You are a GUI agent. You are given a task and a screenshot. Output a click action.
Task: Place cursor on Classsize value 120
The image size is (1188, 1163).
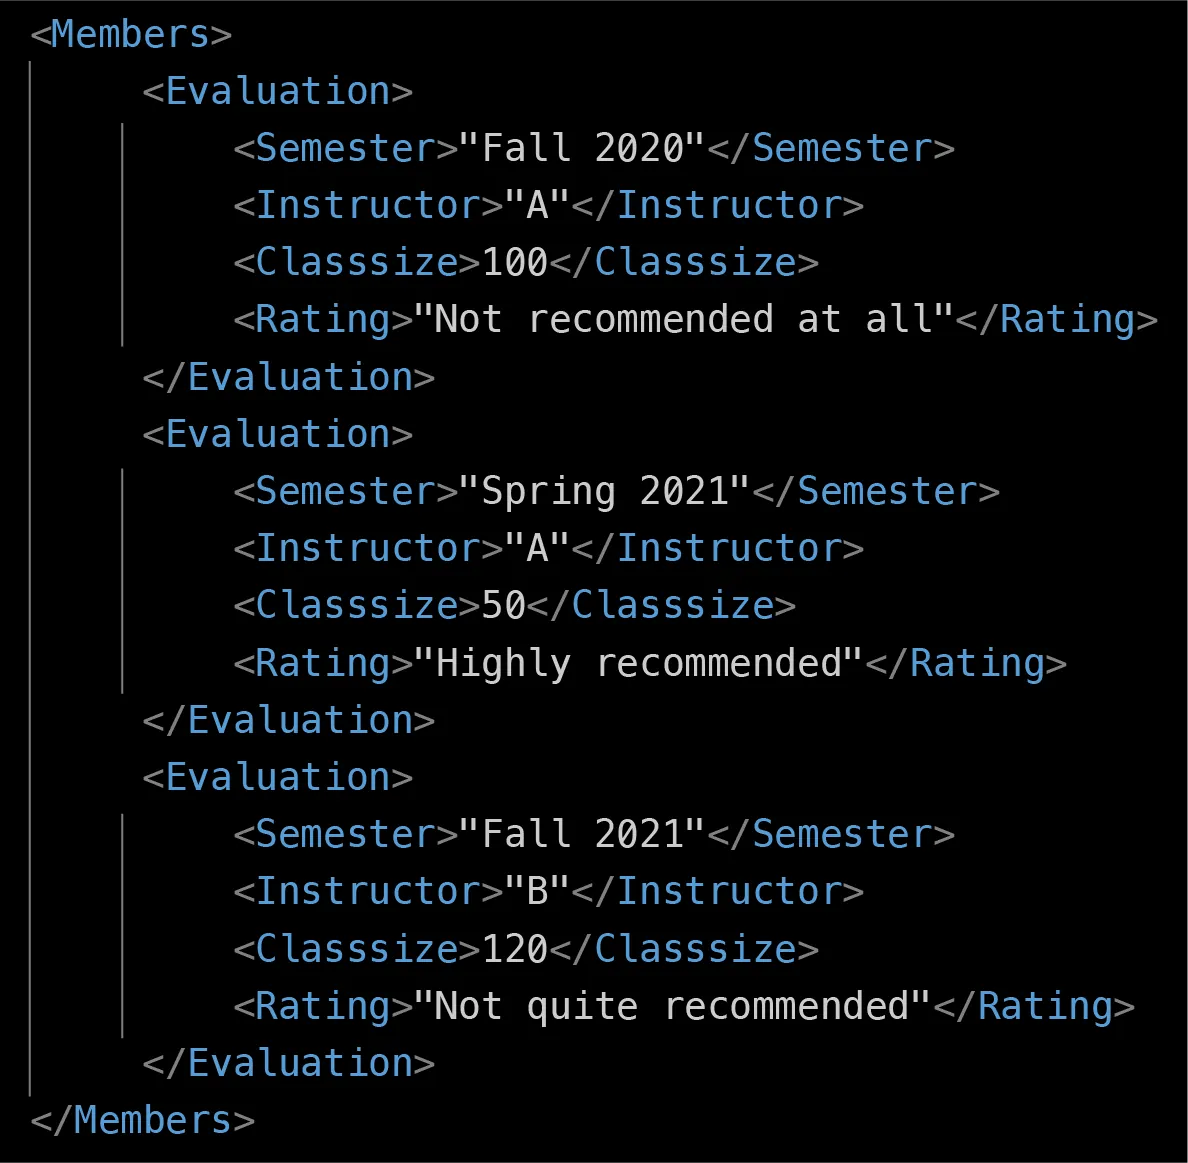point(515,949)
